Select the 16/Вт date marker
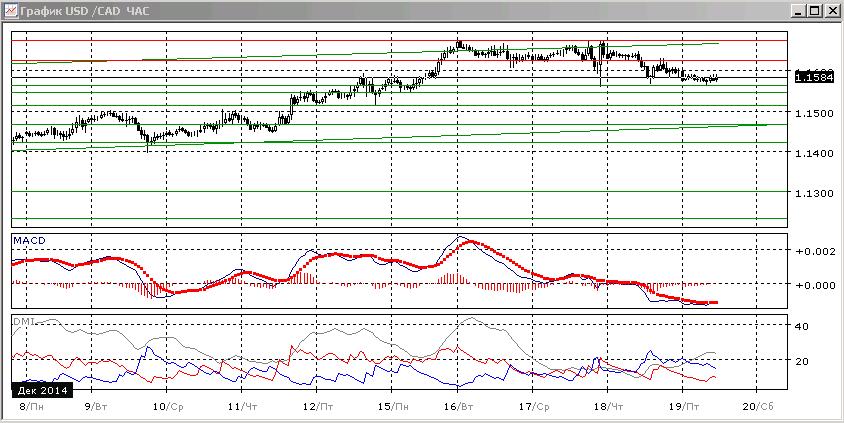Viewport: 844px width, 423px height. coord(461,406)
